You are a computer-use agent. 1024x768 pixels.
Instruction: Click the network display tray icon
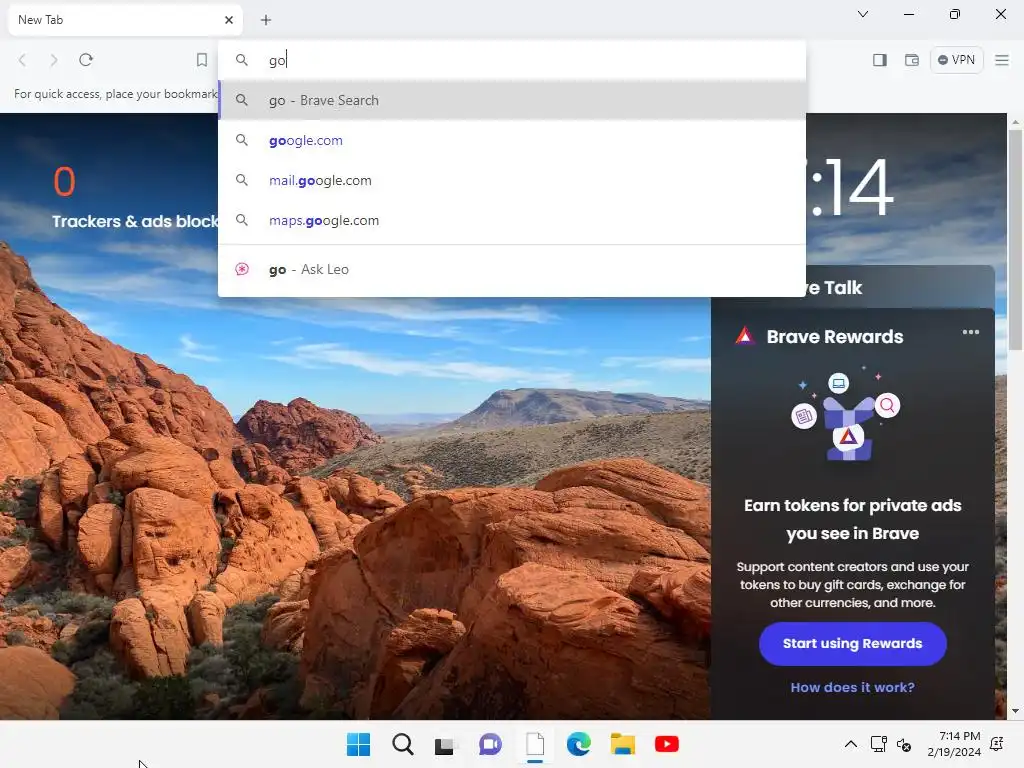(x=879, y=744)
